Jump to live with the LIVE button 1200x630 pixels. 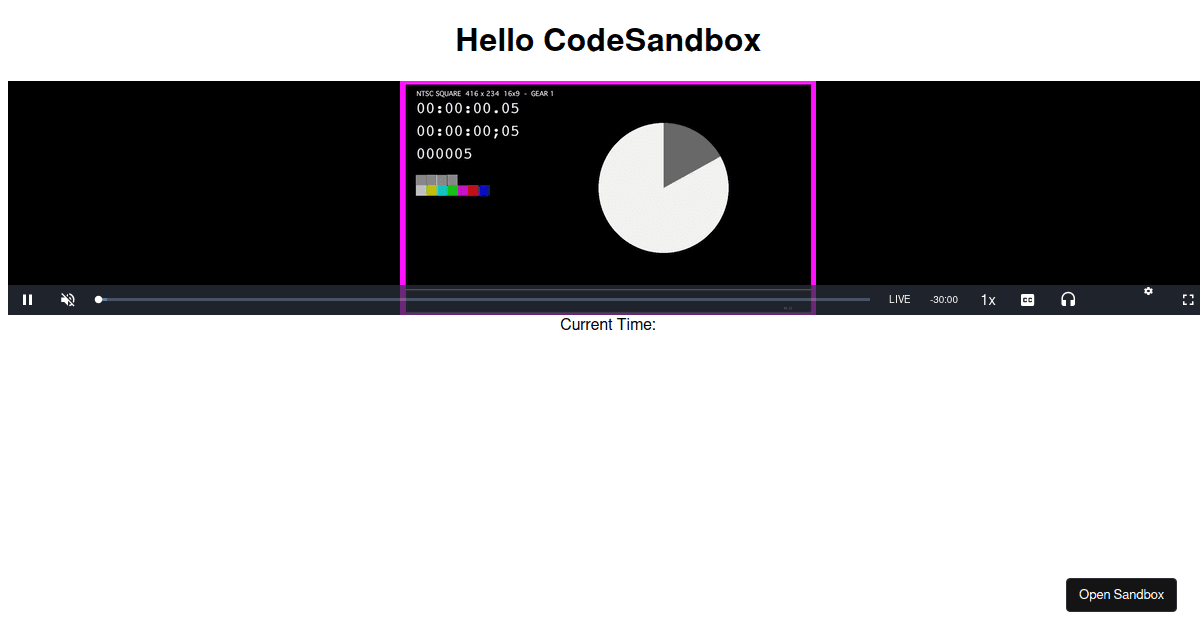(899, 300)
